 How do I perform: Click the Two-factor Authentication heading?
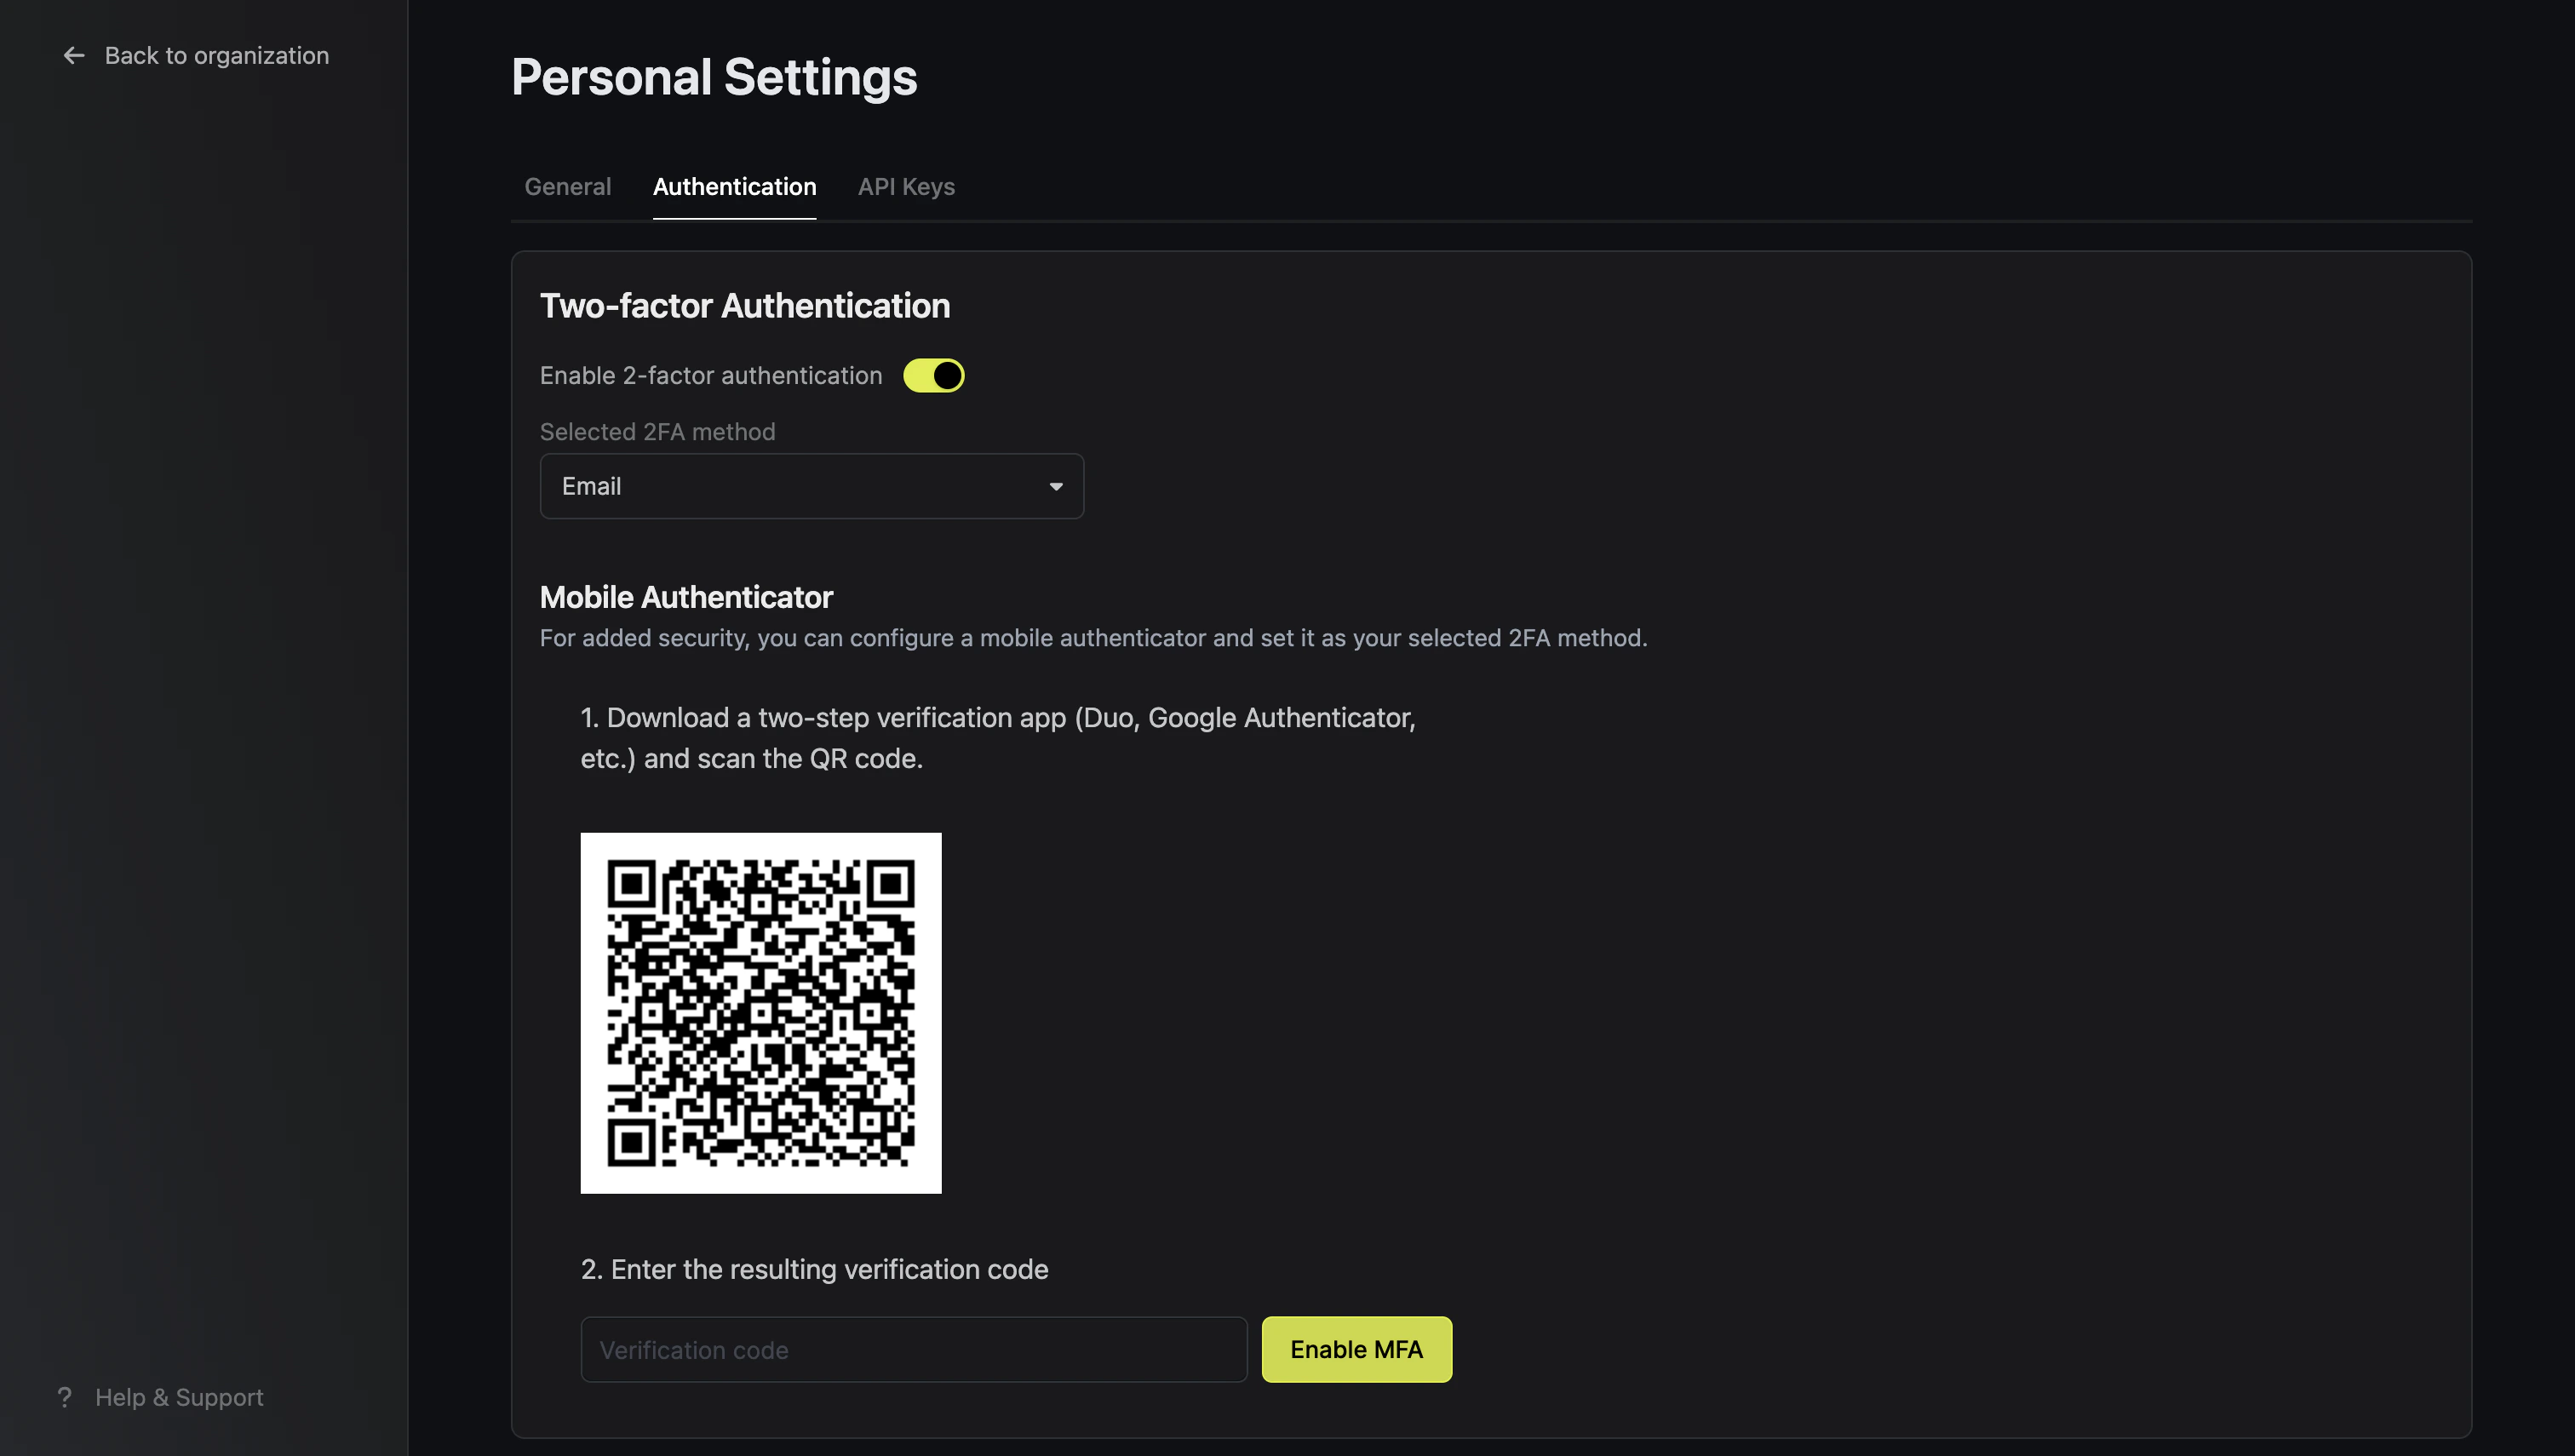click(x=744, y=306)
